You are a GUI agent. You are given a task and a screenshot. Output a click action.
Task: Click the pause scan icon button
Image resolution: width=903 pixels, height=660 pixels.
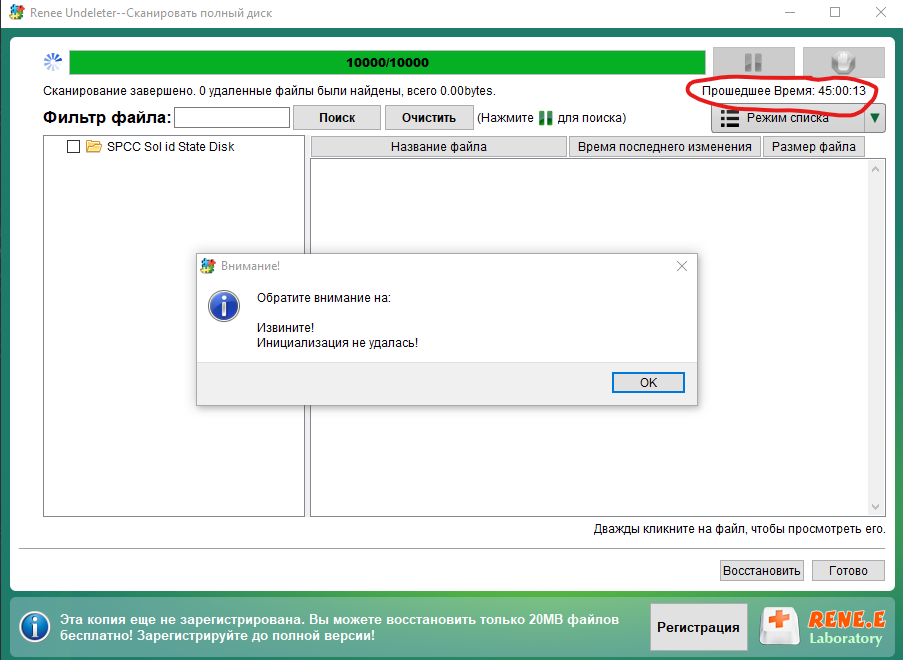click(753, 62)
